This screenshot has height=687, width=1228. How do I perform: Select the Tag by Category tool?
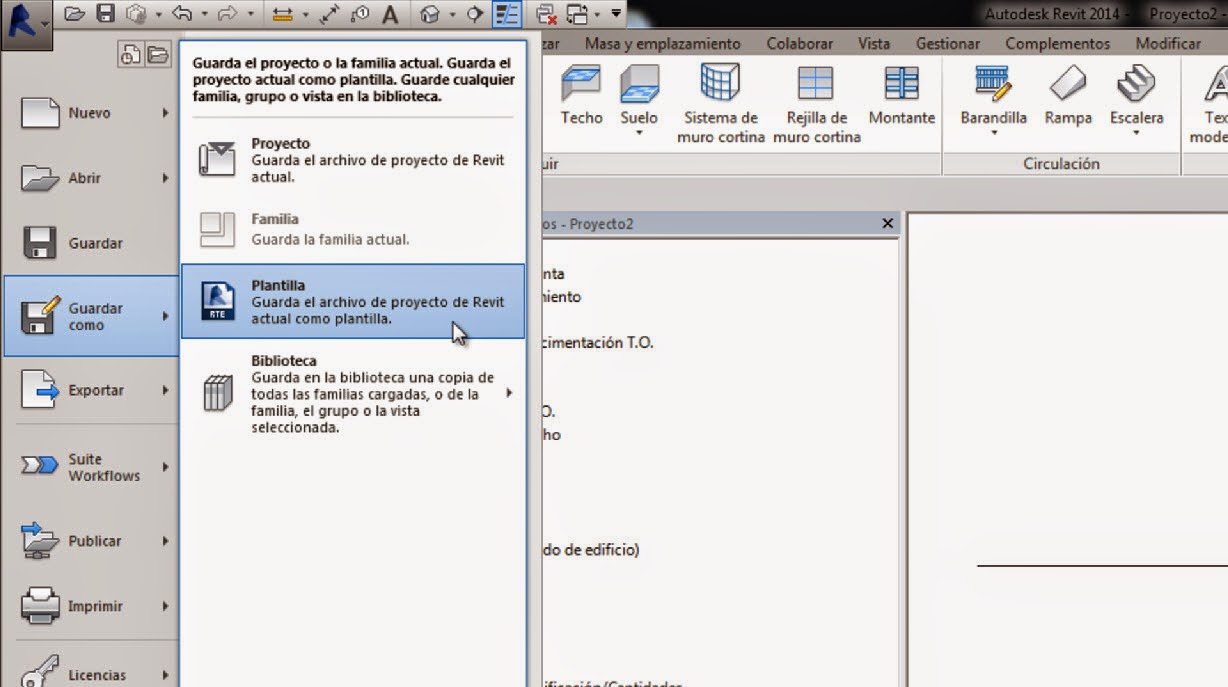click(x=360, y=14)
